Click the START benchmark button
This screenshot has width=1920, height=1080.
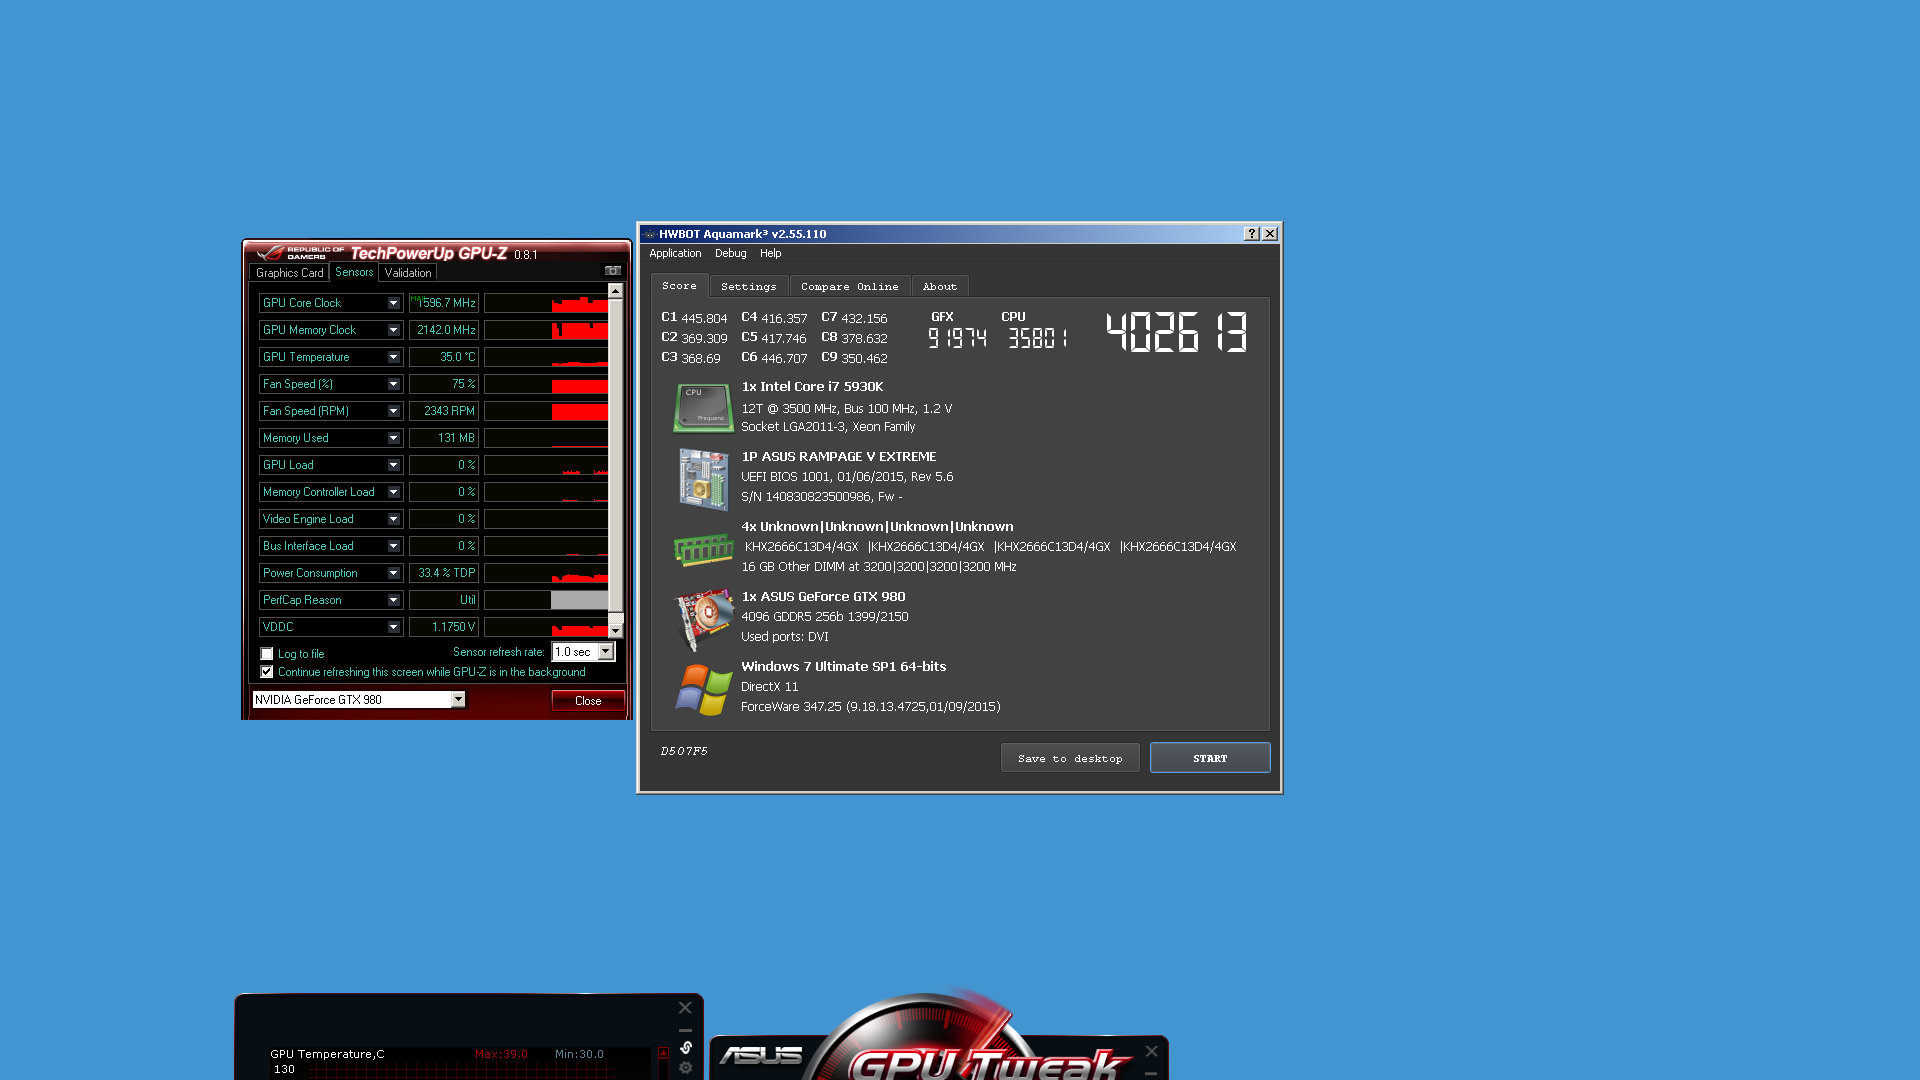click(1210, 758)
